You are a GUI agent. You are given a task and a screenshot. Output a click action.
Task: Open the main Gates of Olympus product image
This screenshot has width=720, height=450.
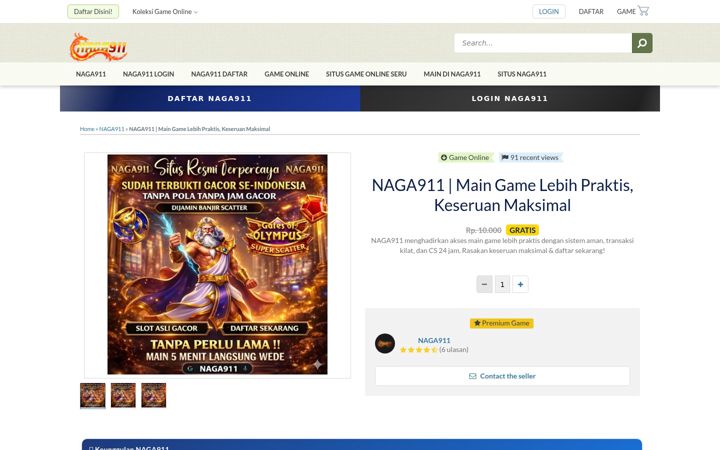coord(217,264)
